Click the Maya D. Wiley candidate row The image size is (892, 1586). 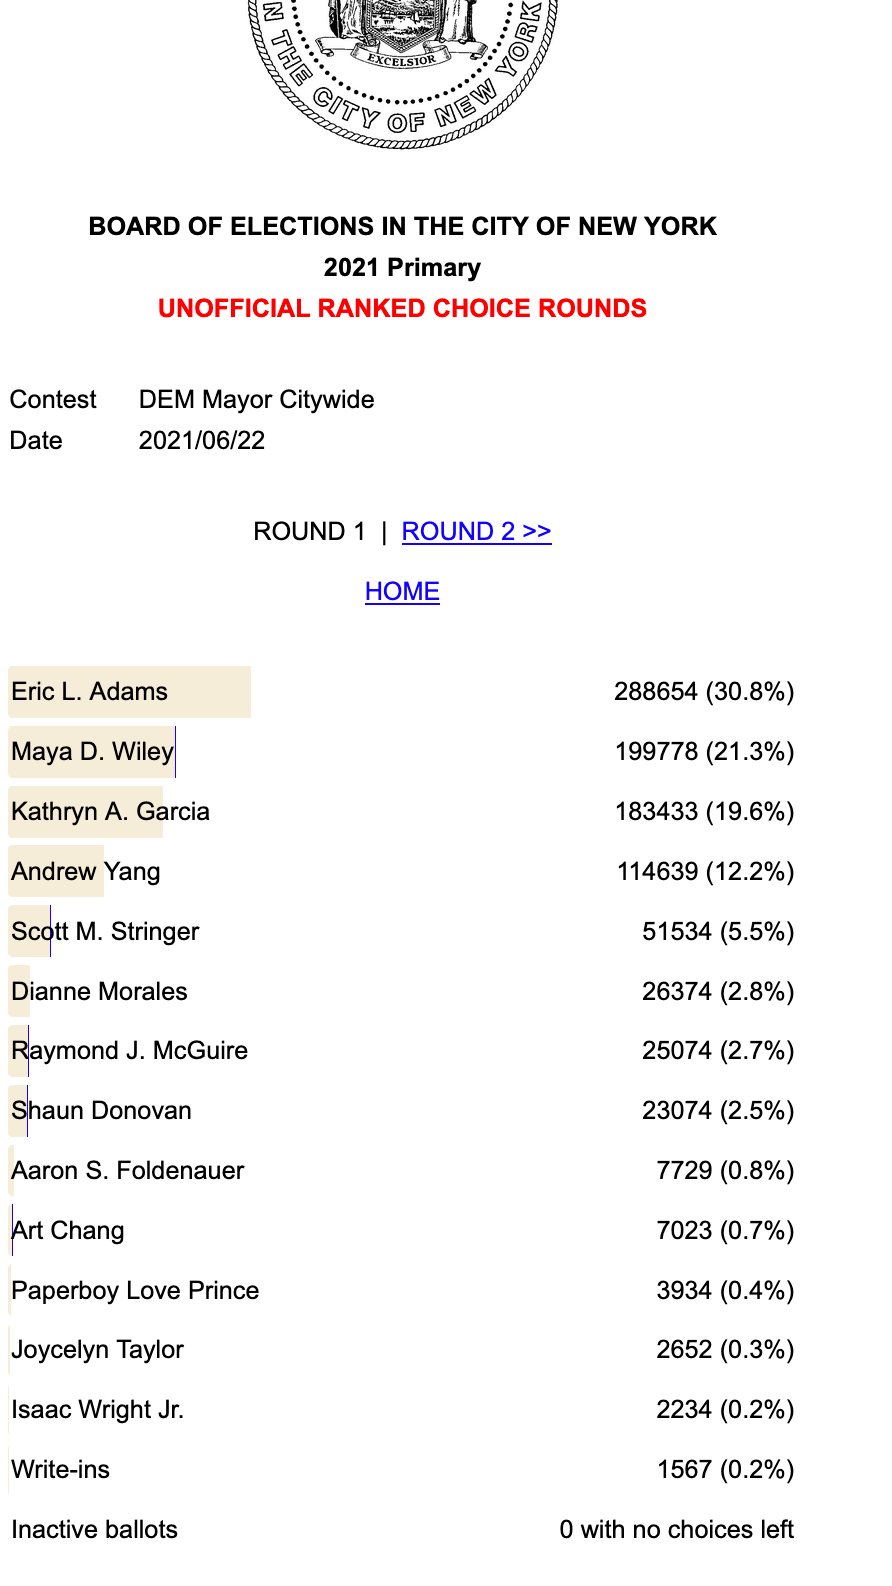click(402, 752)
